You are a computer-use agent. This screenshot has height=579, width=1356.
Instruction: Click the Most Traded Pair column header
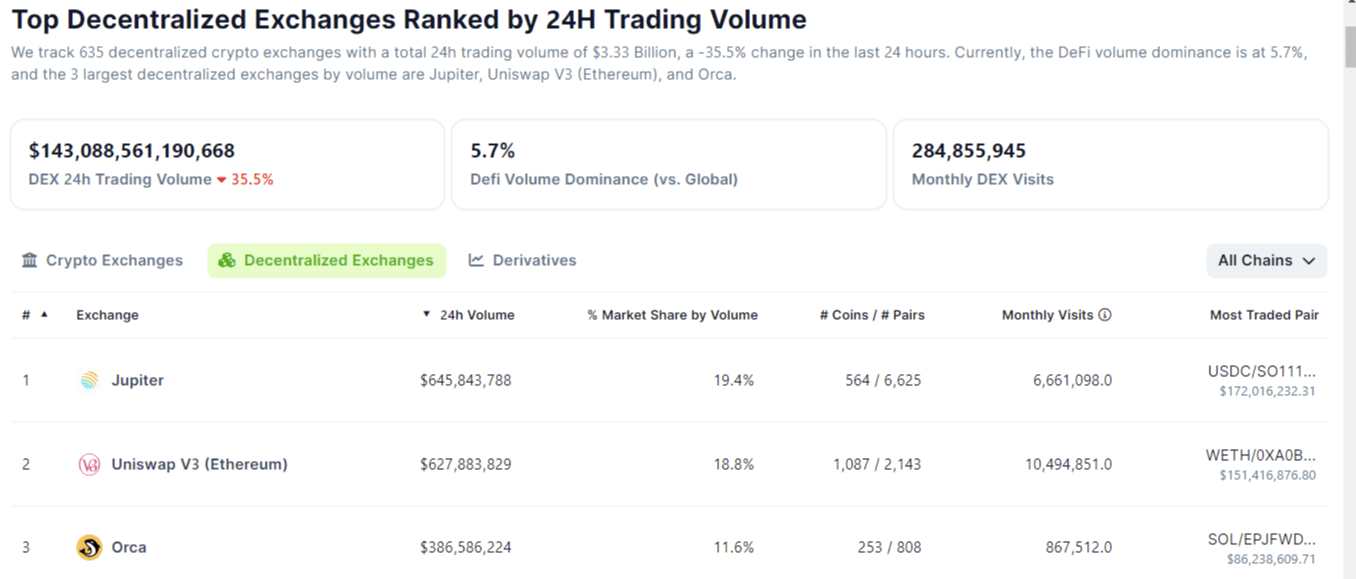[1264, 315]
